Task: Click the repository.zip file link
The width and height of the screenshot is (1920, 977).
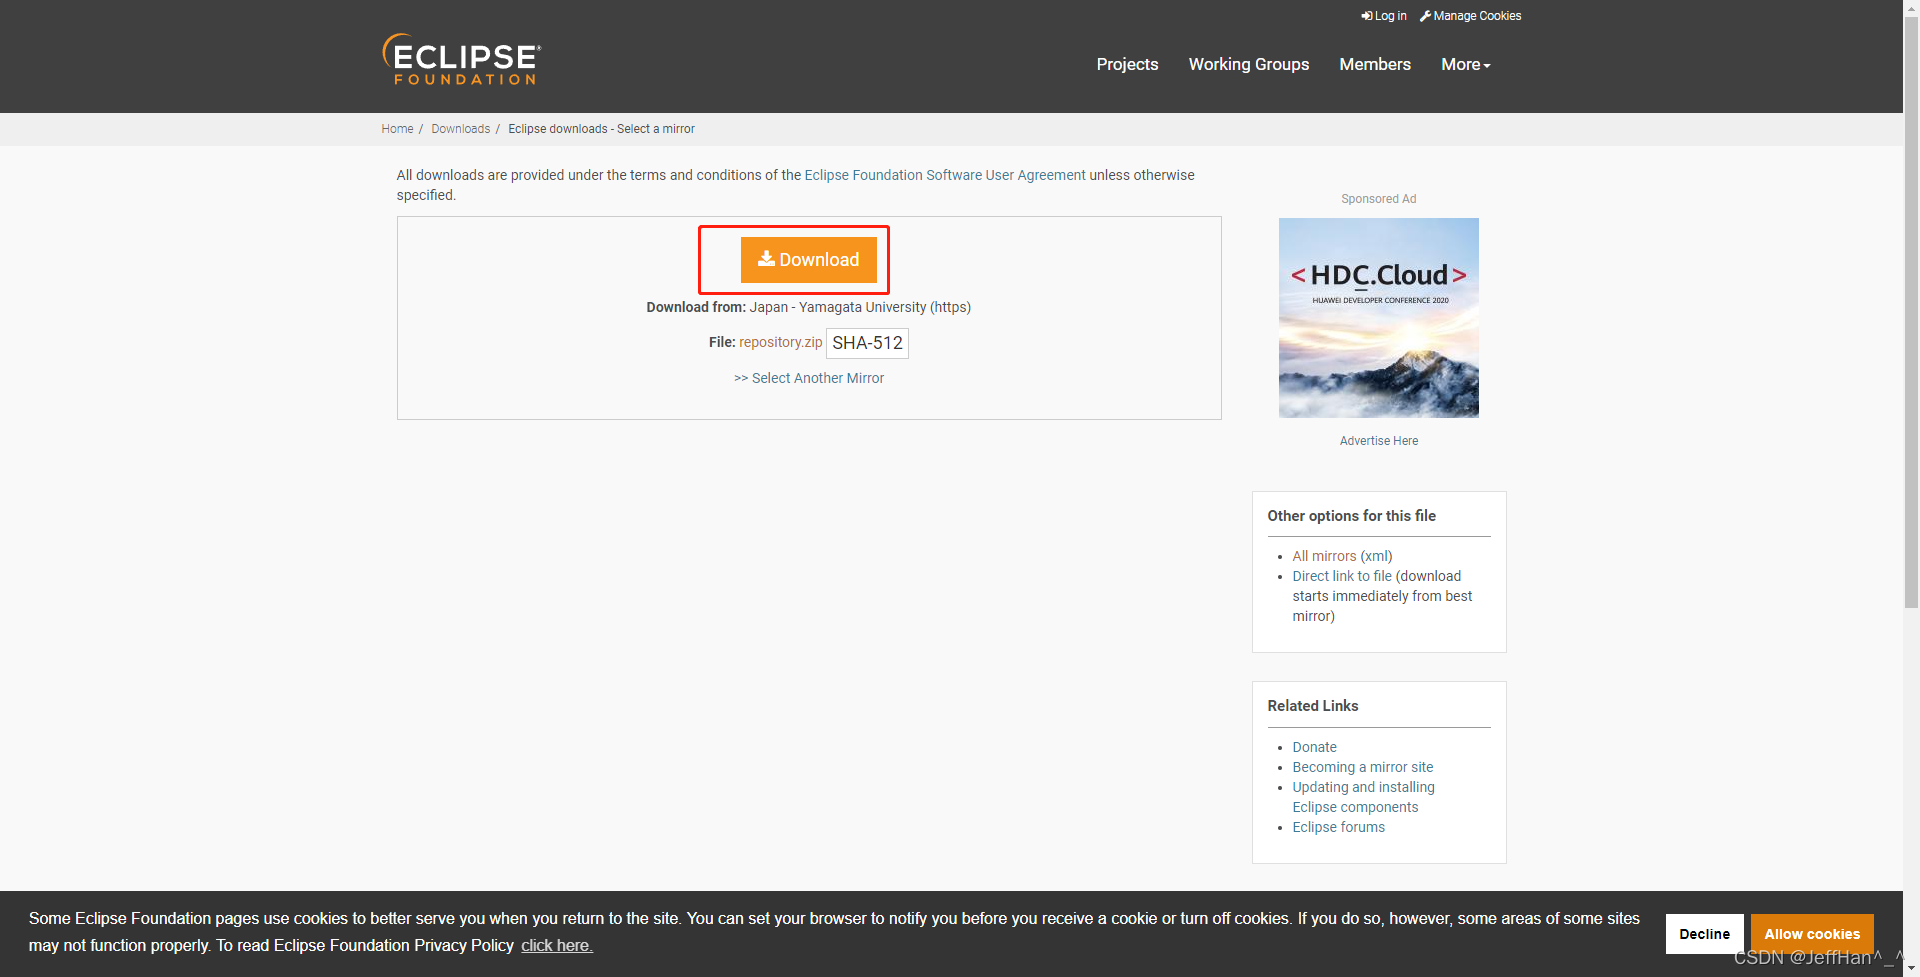Action: pos(781,342)
